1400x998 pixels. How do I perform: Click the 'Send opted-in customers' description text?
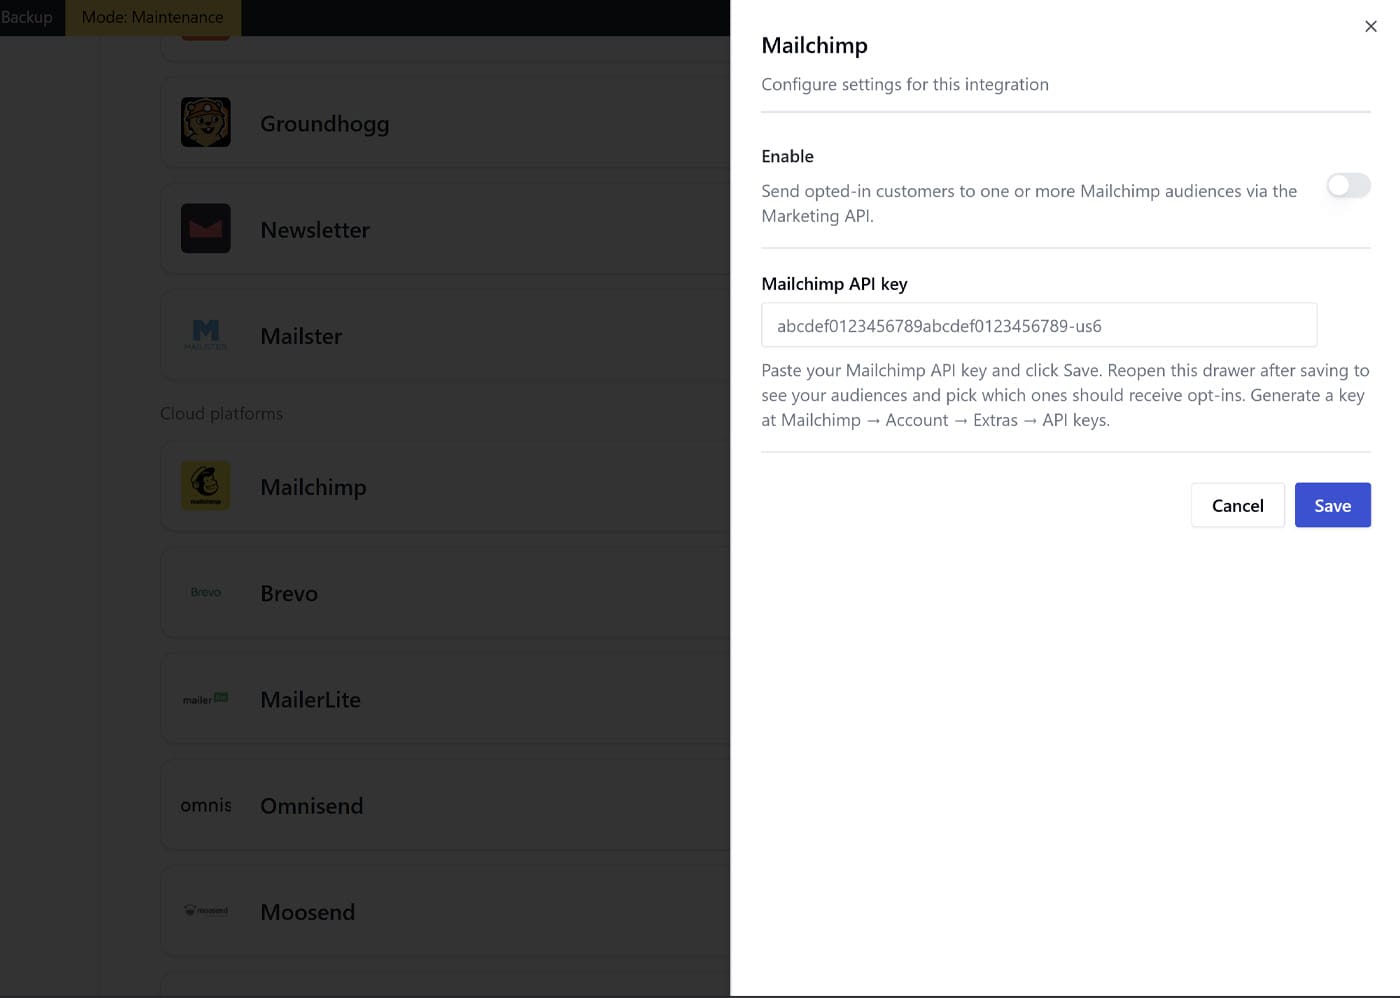1029,203
